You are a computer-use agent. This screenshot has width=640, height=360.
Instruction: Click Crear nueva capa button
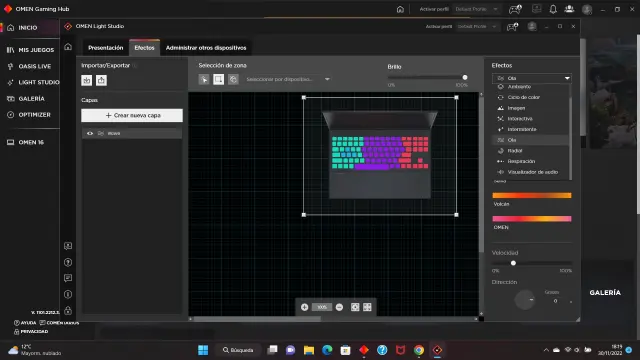pos(132,116)
